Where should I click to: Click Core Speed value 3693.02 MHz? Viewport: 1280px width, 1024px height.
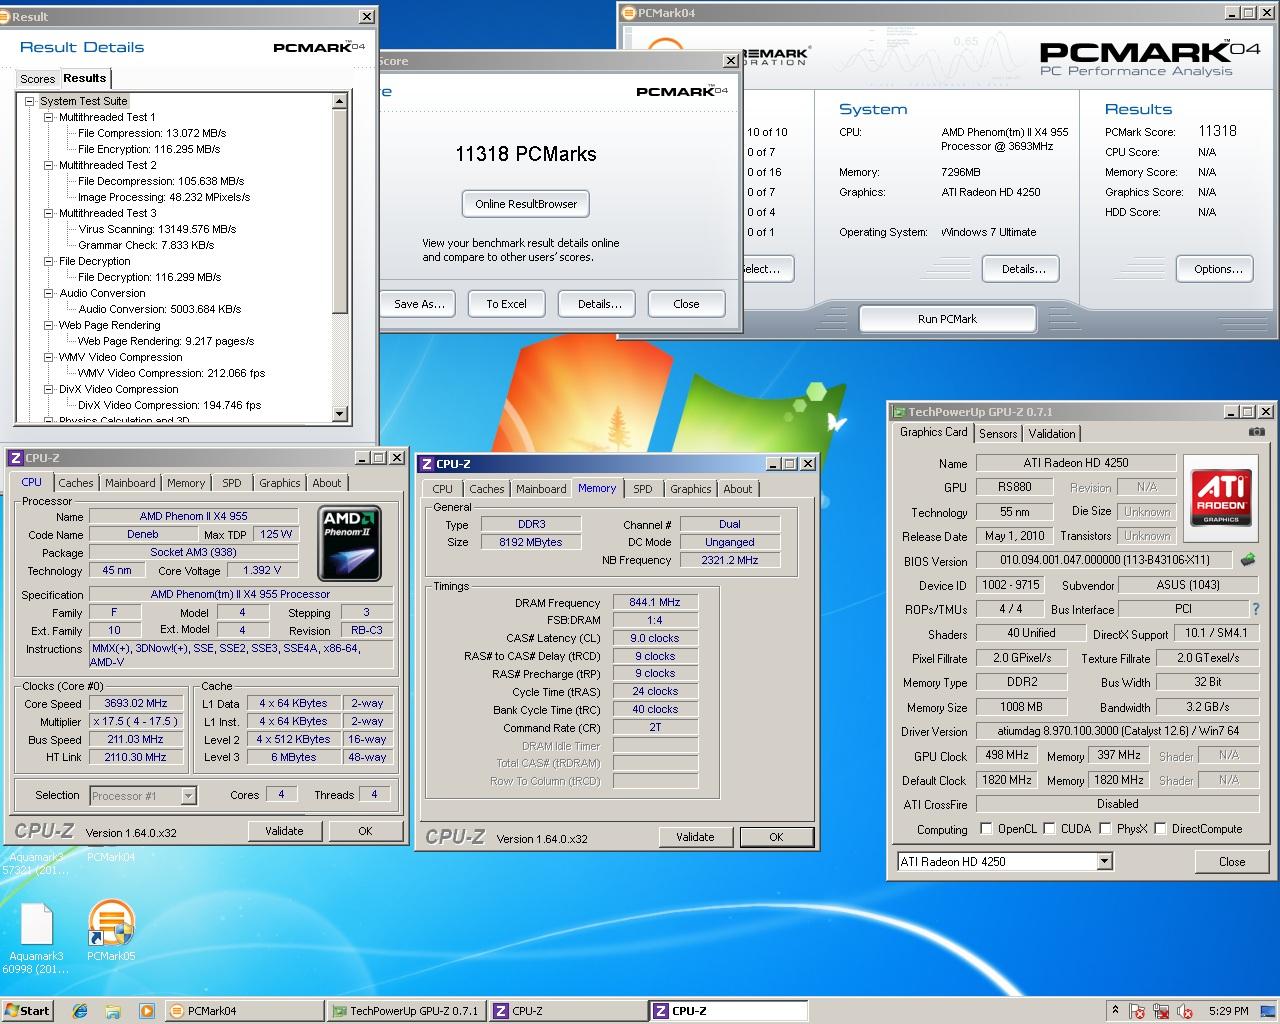pos(136,703)
